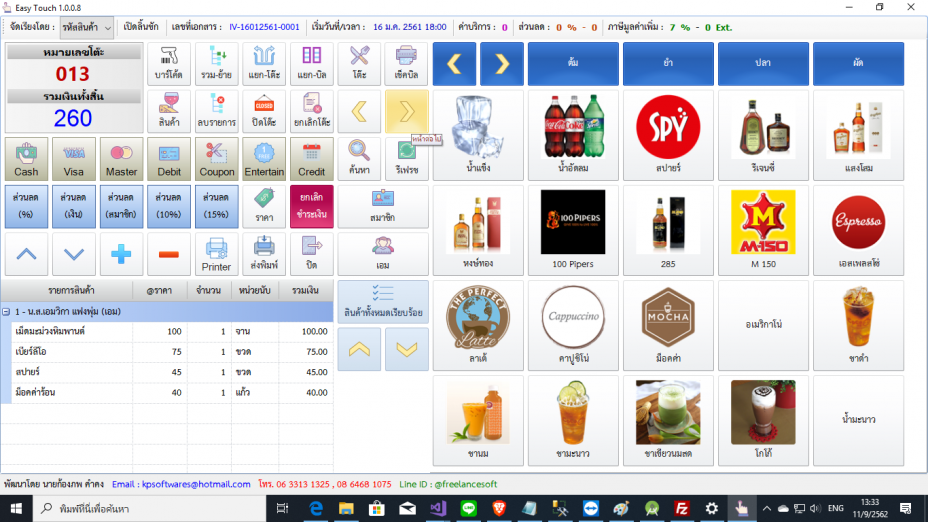
Task: Click the merge-move table (รวม-ย้าย) icon
Action: tap(216, 64)
